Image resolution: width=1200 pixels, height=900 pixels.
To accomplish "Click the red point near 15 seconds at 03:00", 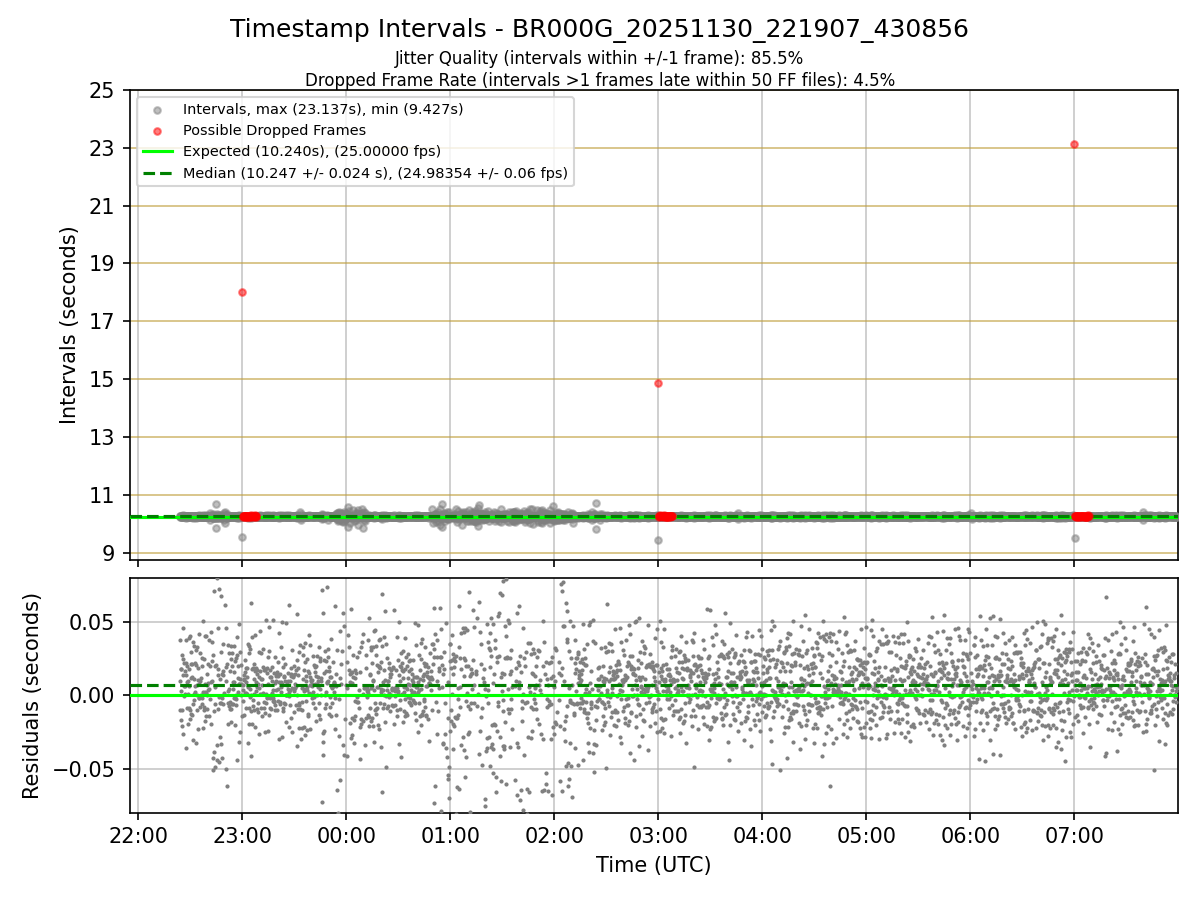I will (658, 383).
